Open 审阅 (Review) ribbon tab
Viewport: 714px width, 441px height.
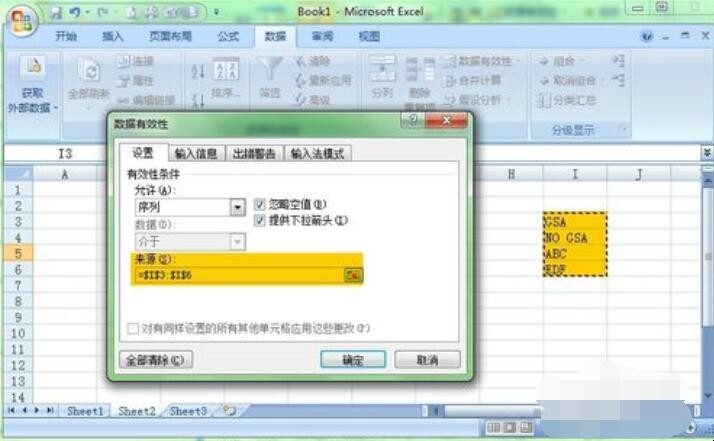pyautogui.click(x=322, y=36)
